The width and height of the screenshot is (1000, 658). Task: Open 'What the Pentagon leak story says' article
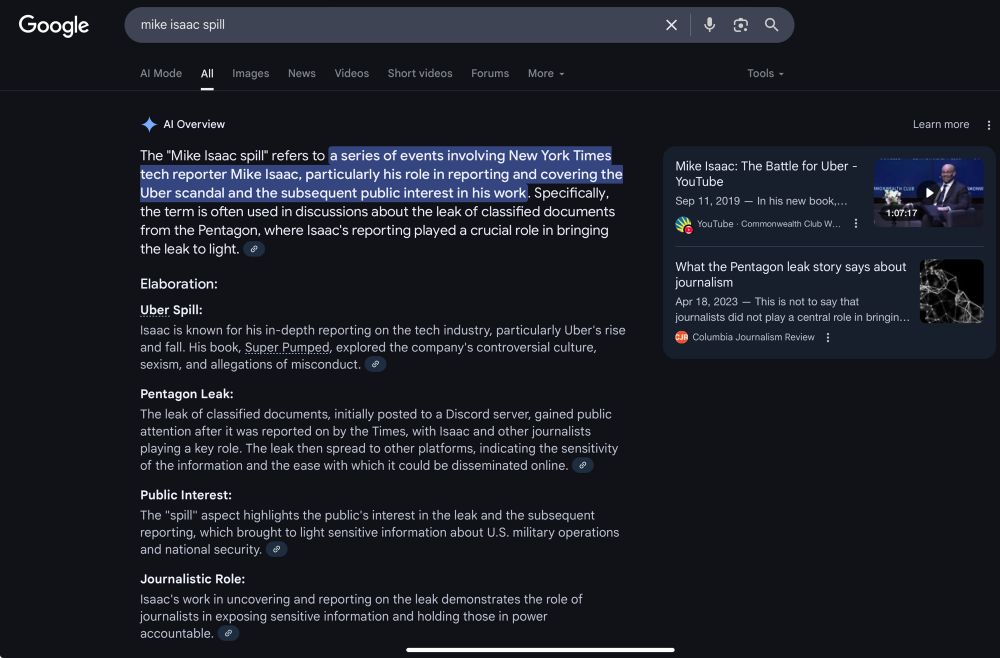(x=791, y=275)
